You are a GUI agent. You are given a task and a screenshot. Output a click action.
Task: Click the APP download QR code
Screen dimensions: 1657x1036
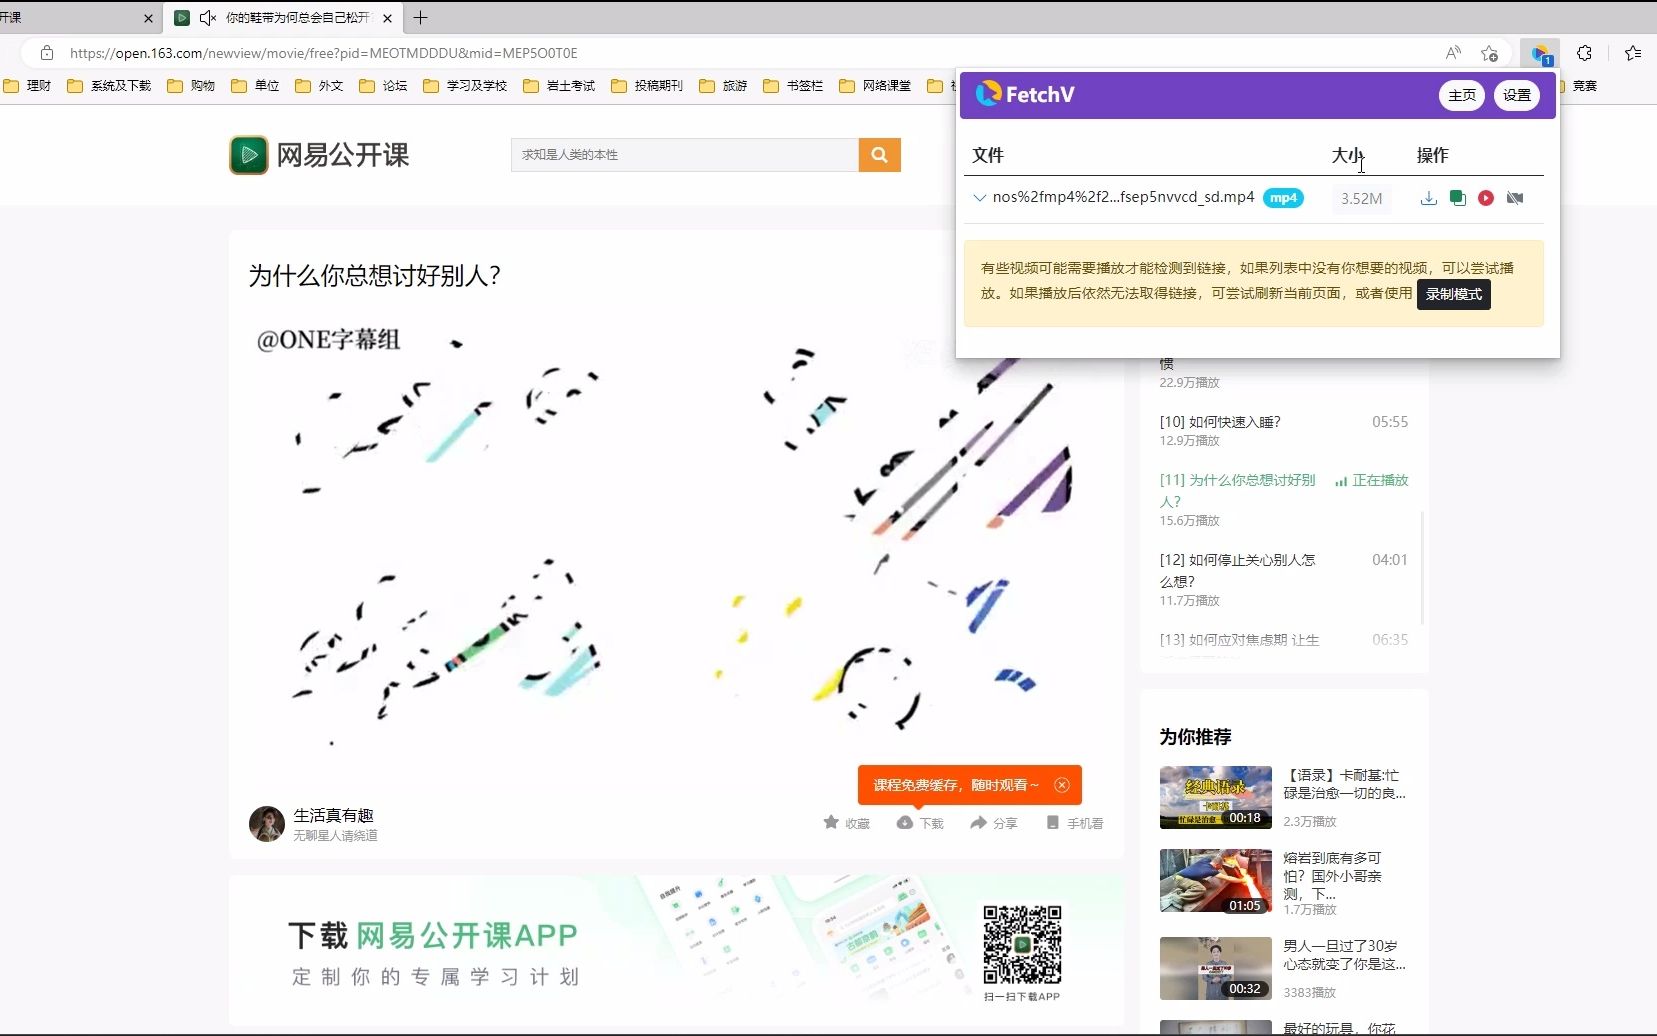(1022, 944)
